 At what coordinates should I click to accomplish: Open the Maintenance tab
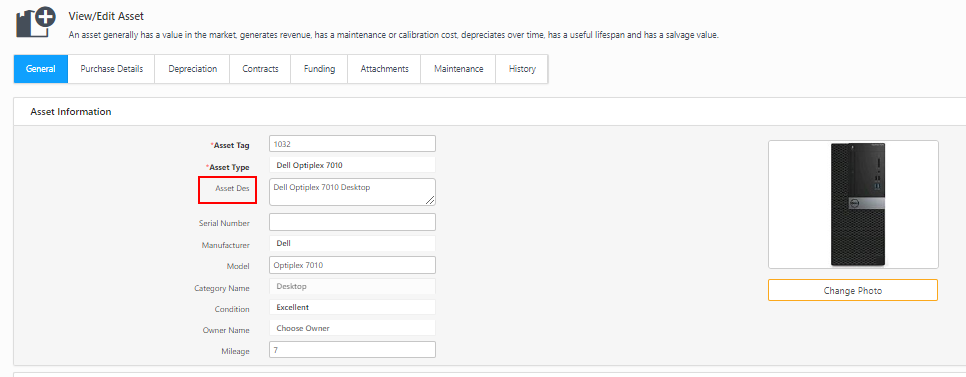click(x=458, y=69)
